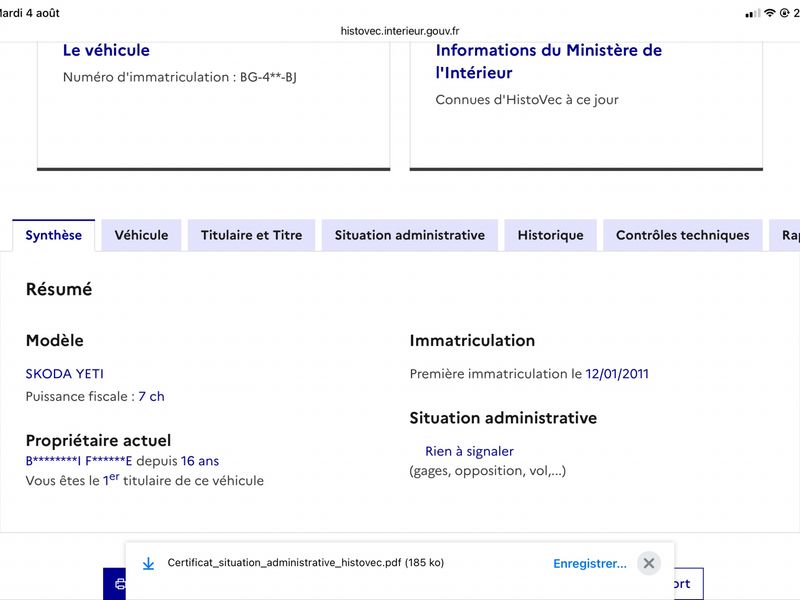Open the Historique tab
This screenshot has height=600, width=800.
tap(551, 235)
